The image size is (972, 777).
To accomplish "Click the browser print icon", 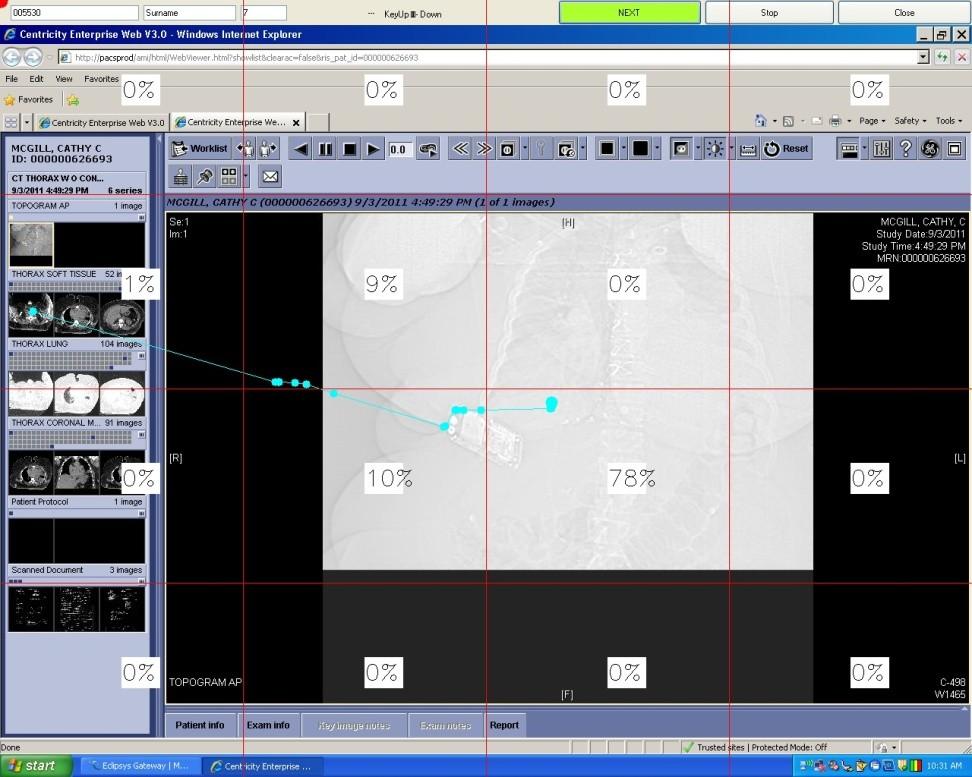I will 834,121.
